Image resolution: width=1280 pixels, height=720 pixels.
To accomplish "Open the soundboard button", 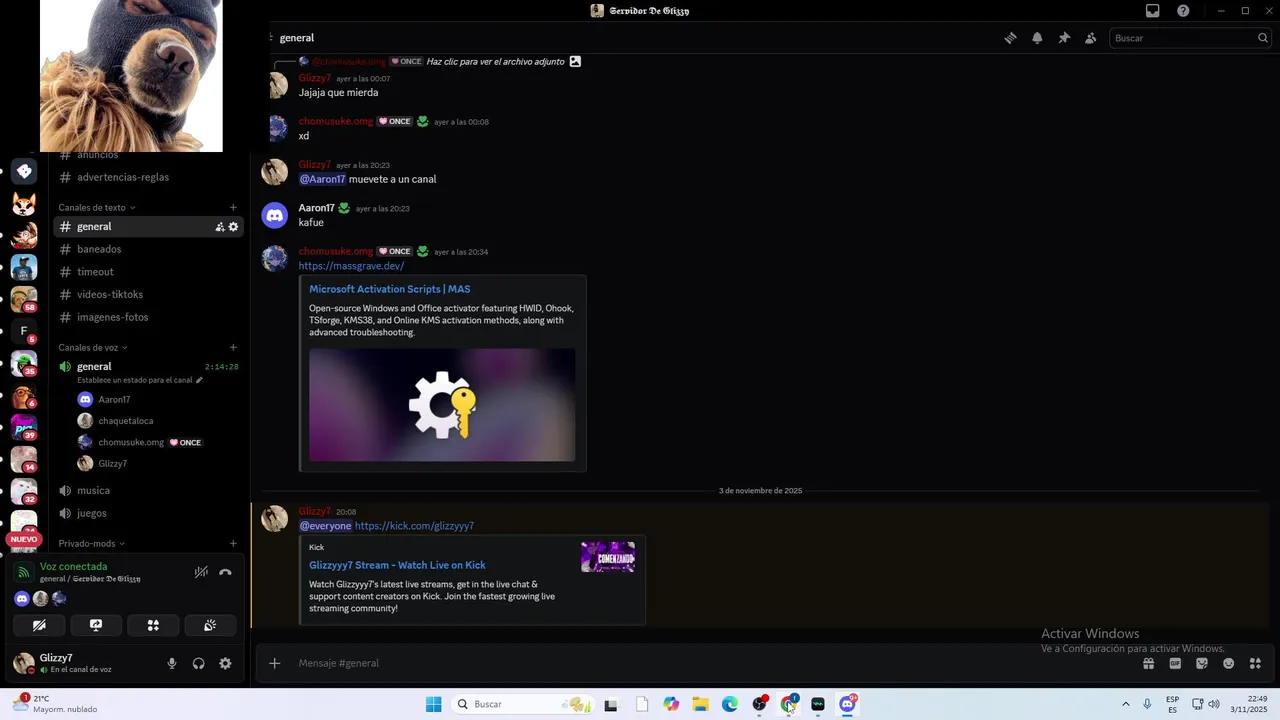I will pos(210,625).
